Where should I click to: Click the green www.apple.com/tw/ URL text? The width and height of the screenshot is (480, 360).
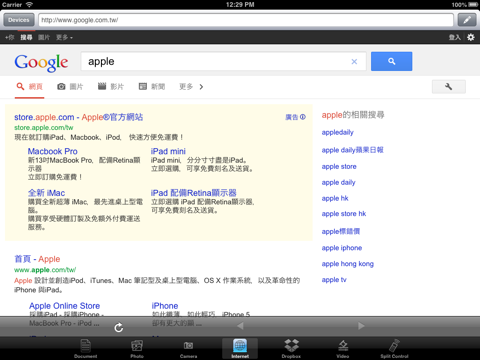(45, 270)
